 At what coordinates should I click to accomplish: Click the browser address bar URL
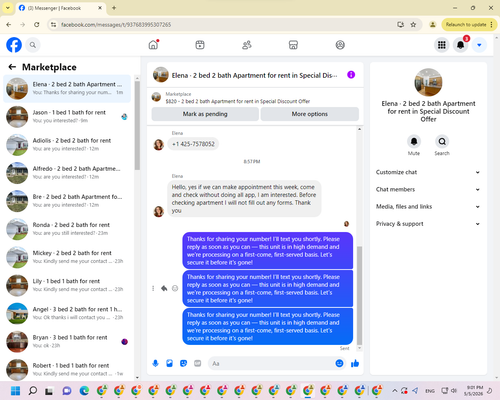coord(116,25)
